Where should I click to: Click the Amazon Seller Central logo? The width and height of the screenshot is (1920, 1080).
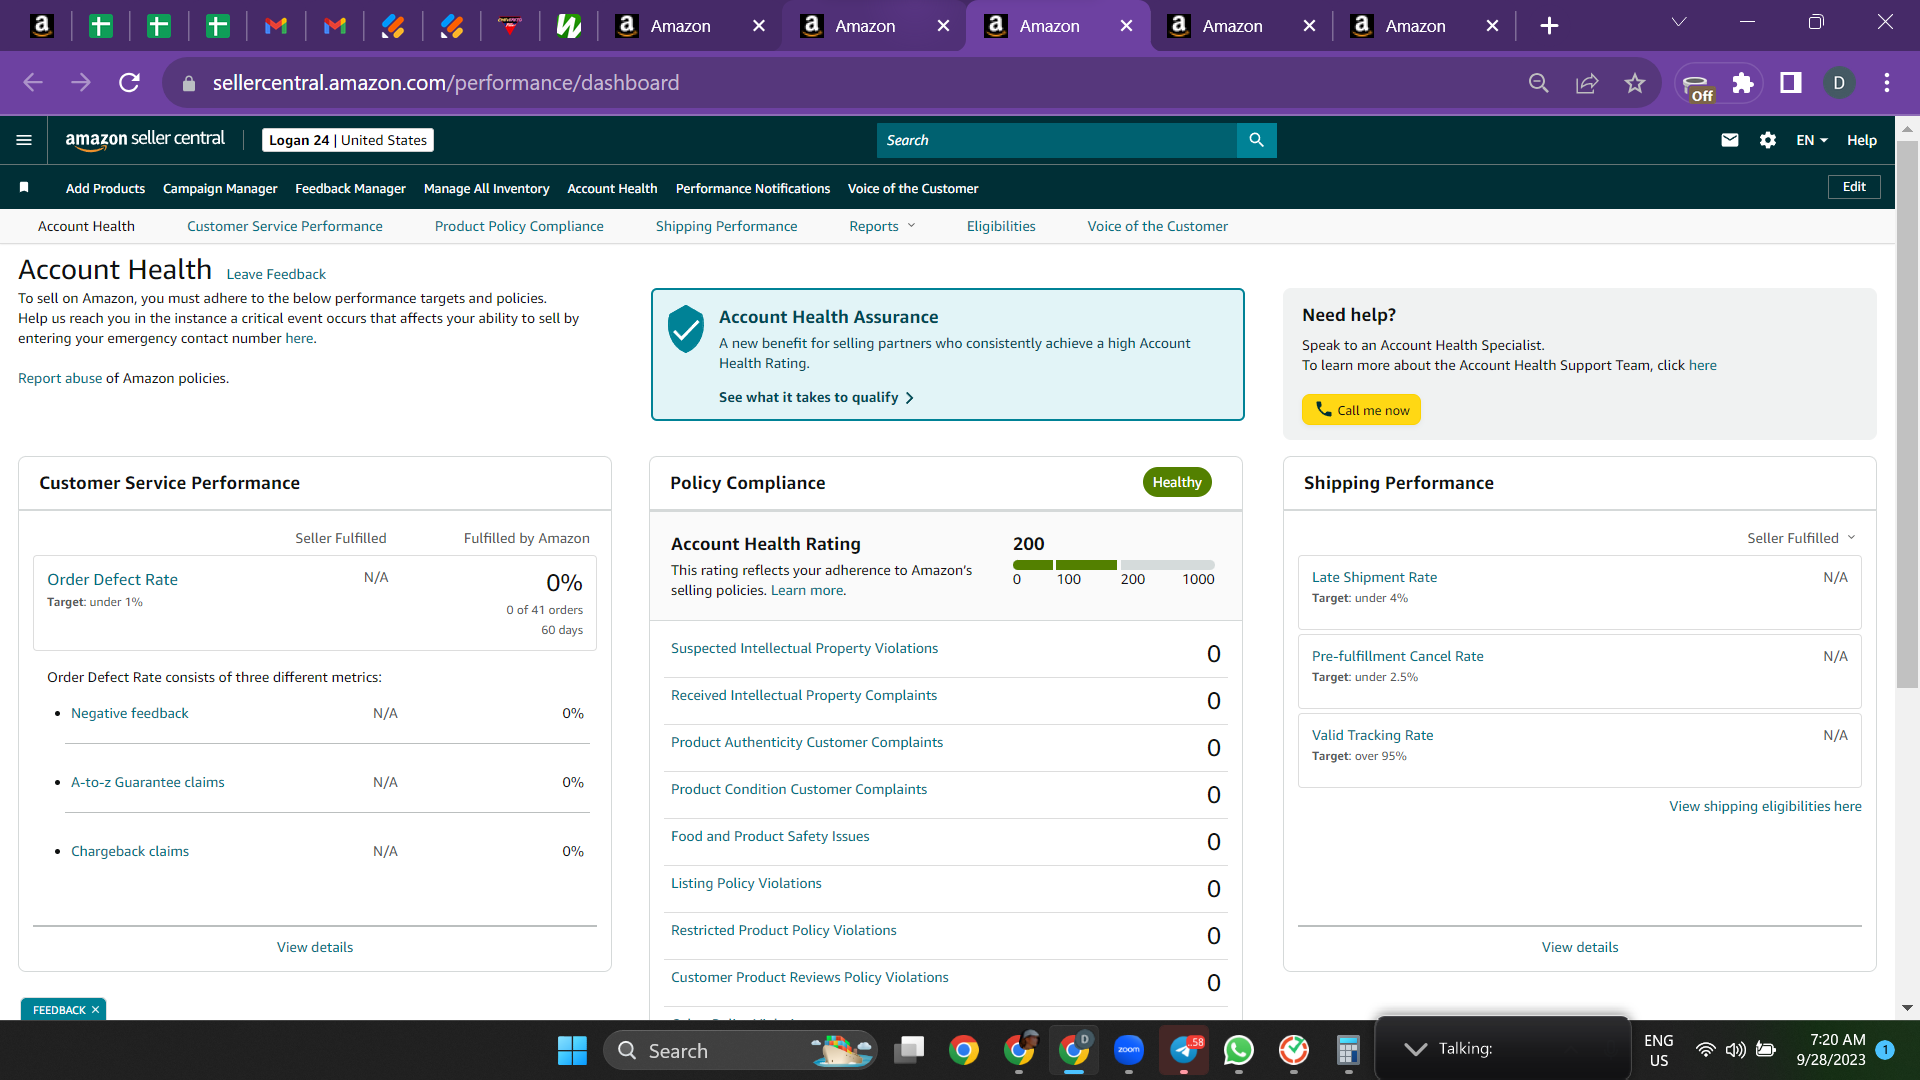pyautogui.click(x=145, y=140)
